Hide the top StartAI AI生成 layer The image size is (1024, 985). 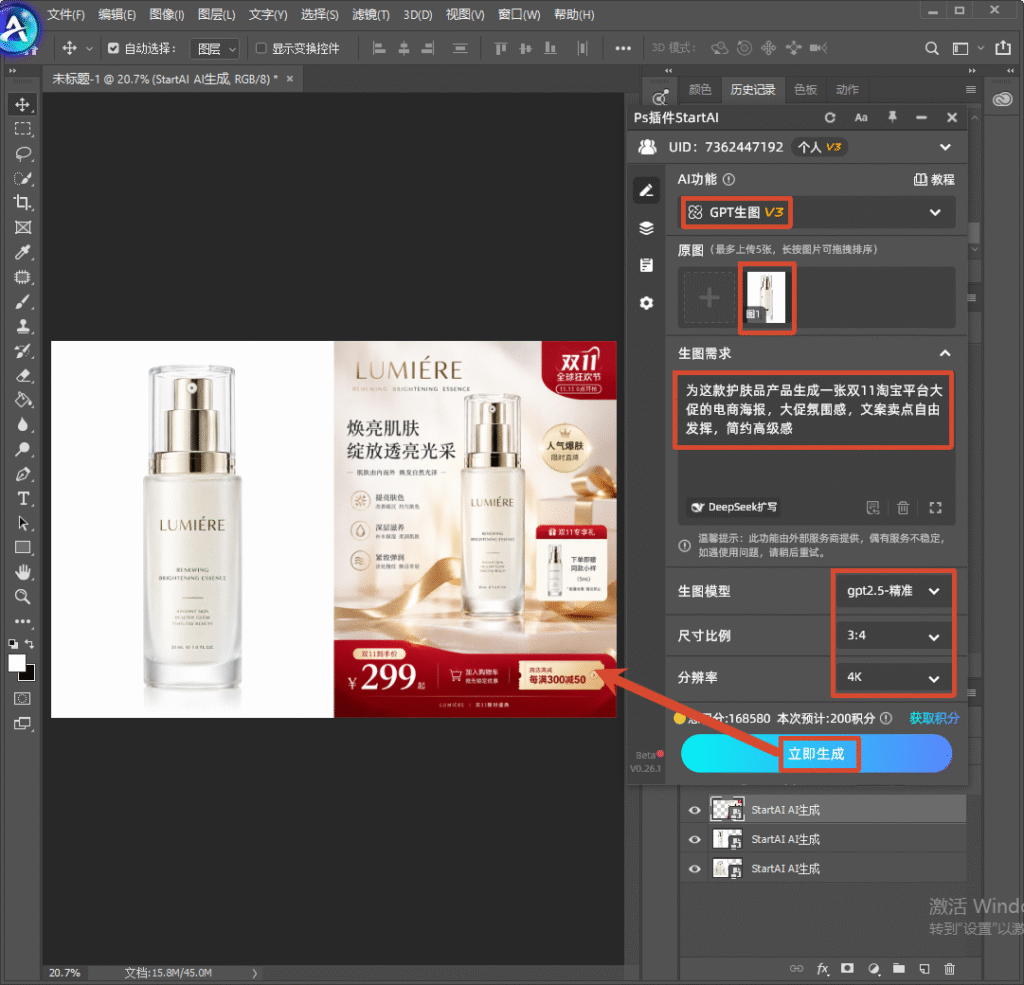694,810
